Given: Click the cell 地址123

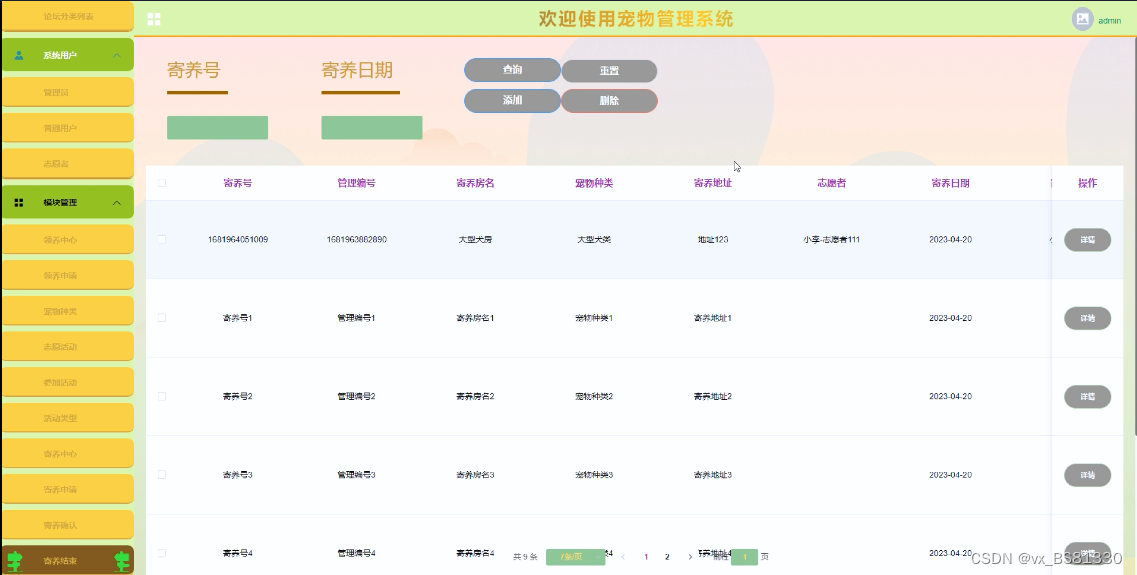Looking at the screenshot, I should point(713,239).
